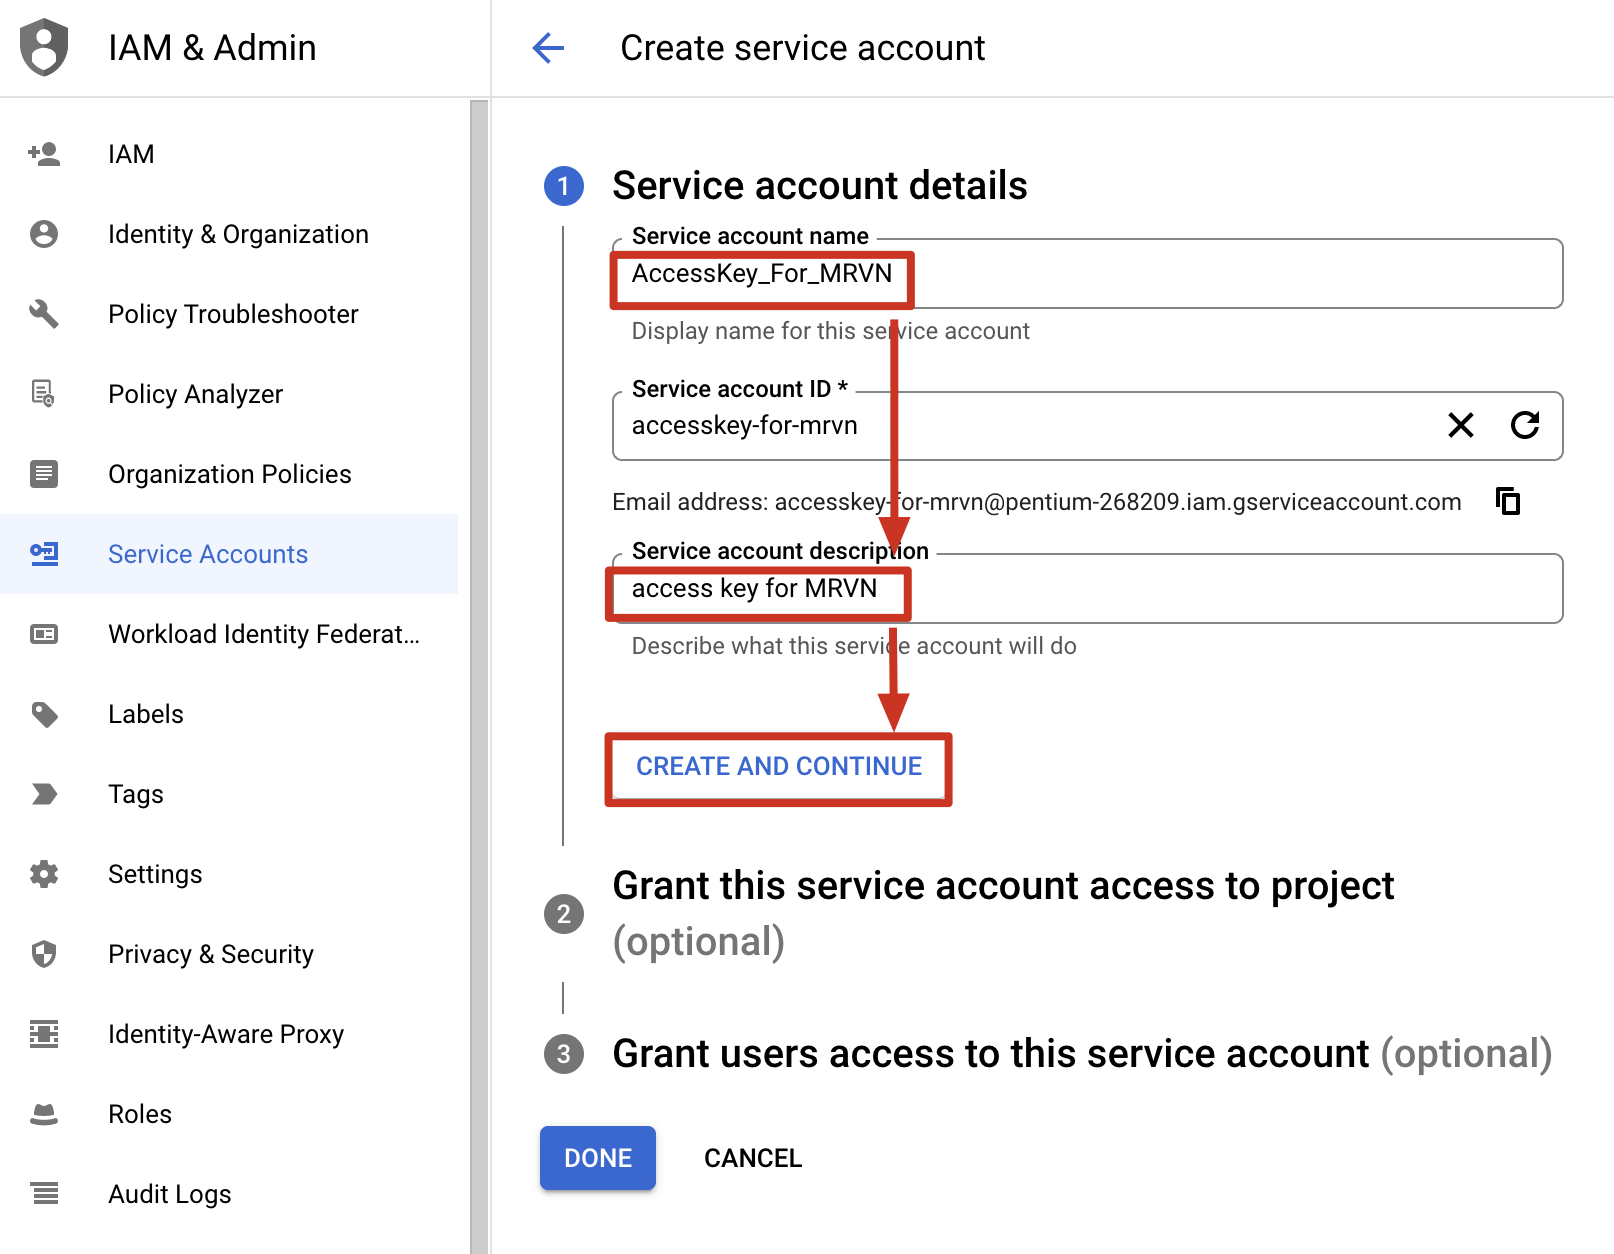This screenshot has height=1254, width=1614.
Task: Focus the Service account name field
Action: [1087, 273]
